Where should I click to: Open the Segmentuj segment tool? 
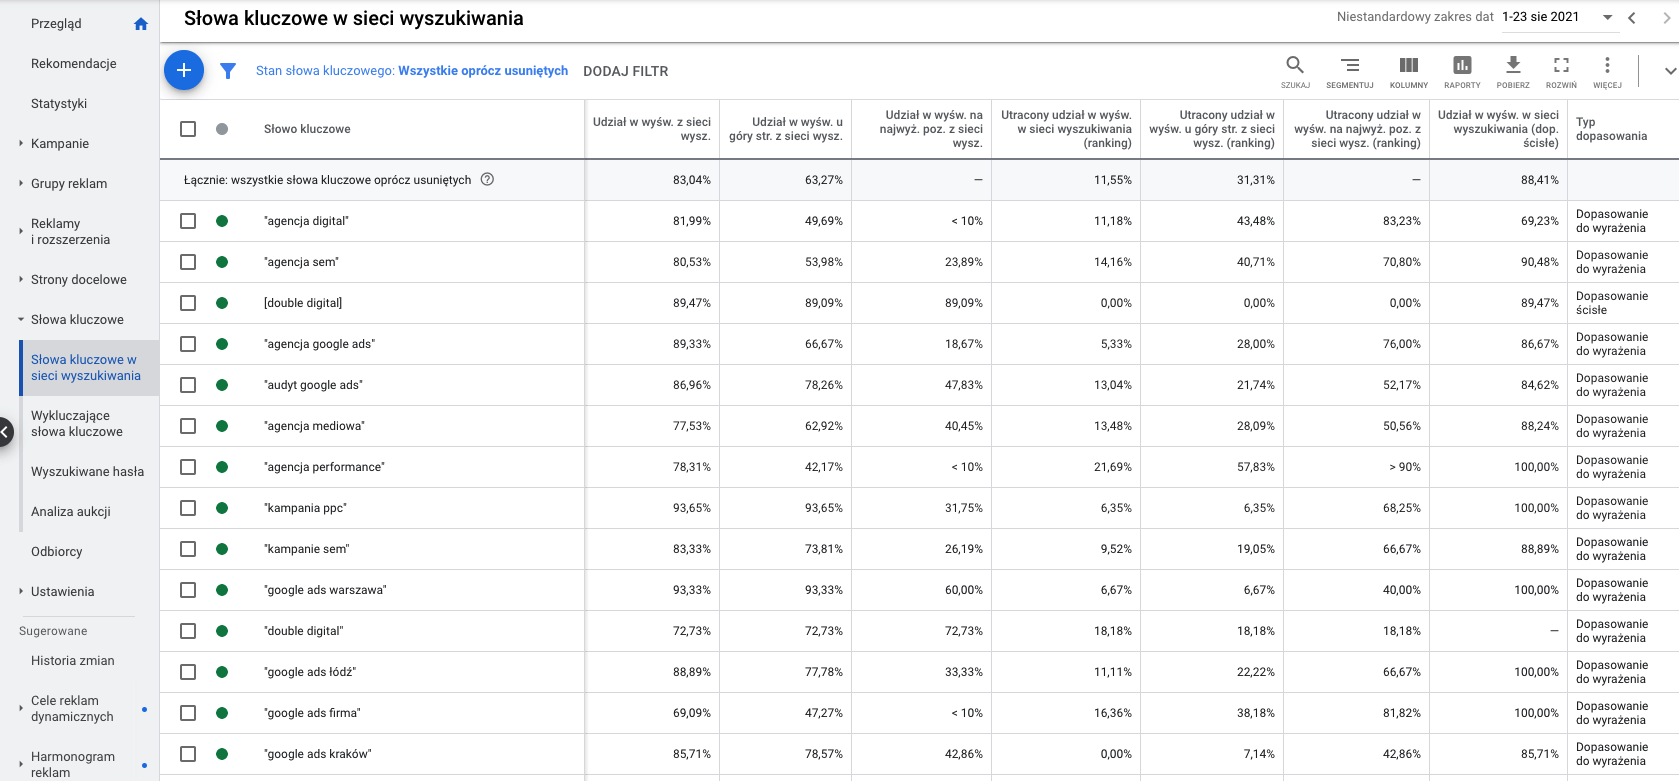(1350, 71)
